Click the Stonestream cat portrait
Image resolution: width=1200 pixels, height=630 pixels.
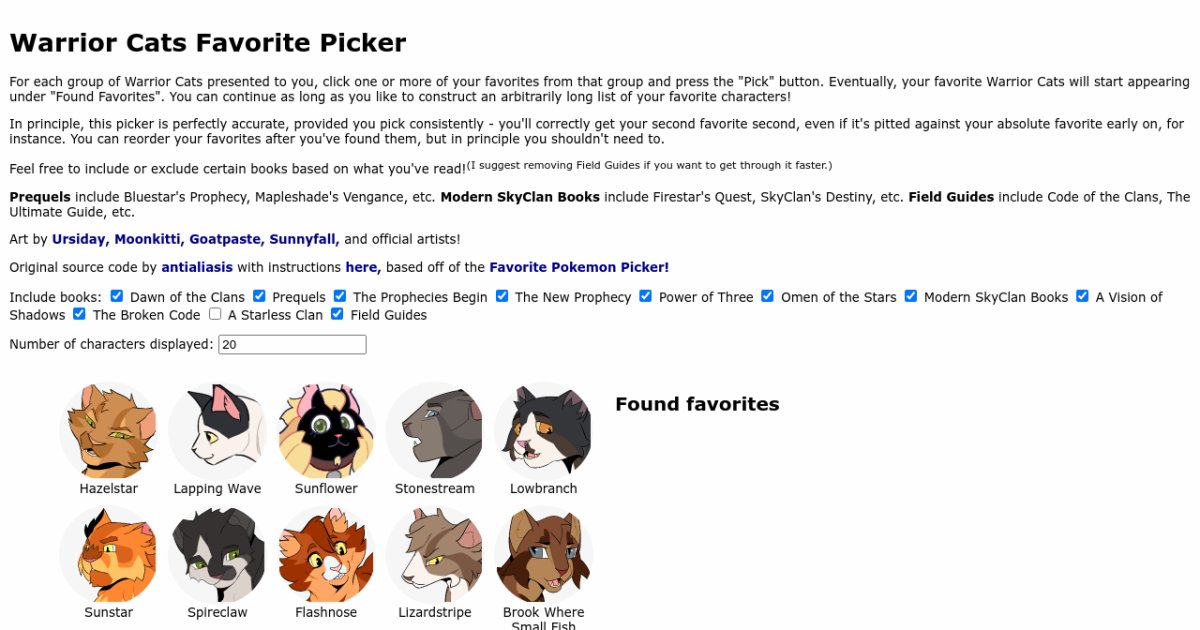click(434, 431)
